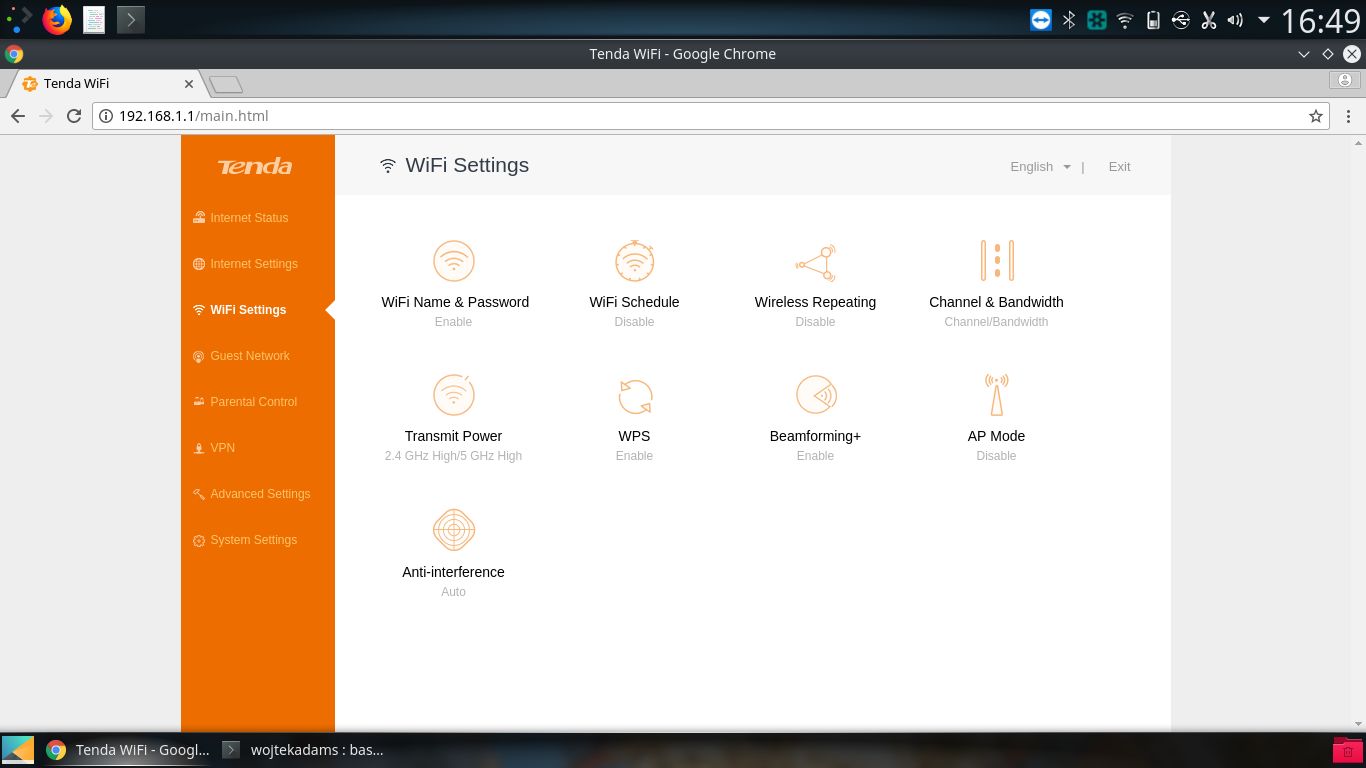Open the English language dropdown
The width and height of the screenshot is (1366, 768).
point(1040,167)
